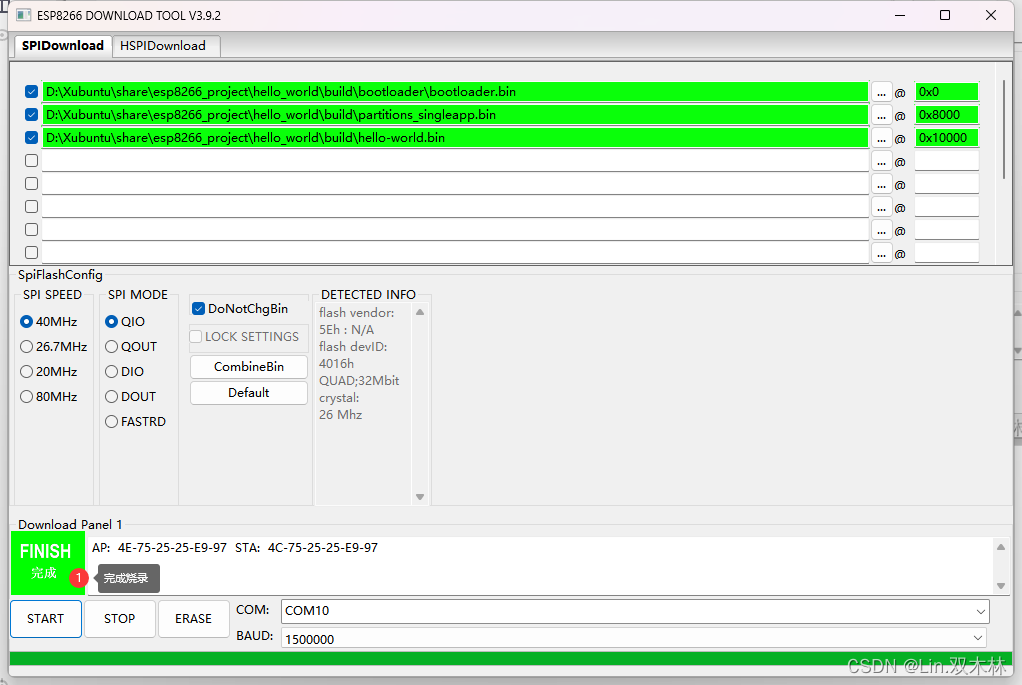Screen dimensions: 1022x685
Task: Select the SPIDownload tab
Action: (61, 46)
